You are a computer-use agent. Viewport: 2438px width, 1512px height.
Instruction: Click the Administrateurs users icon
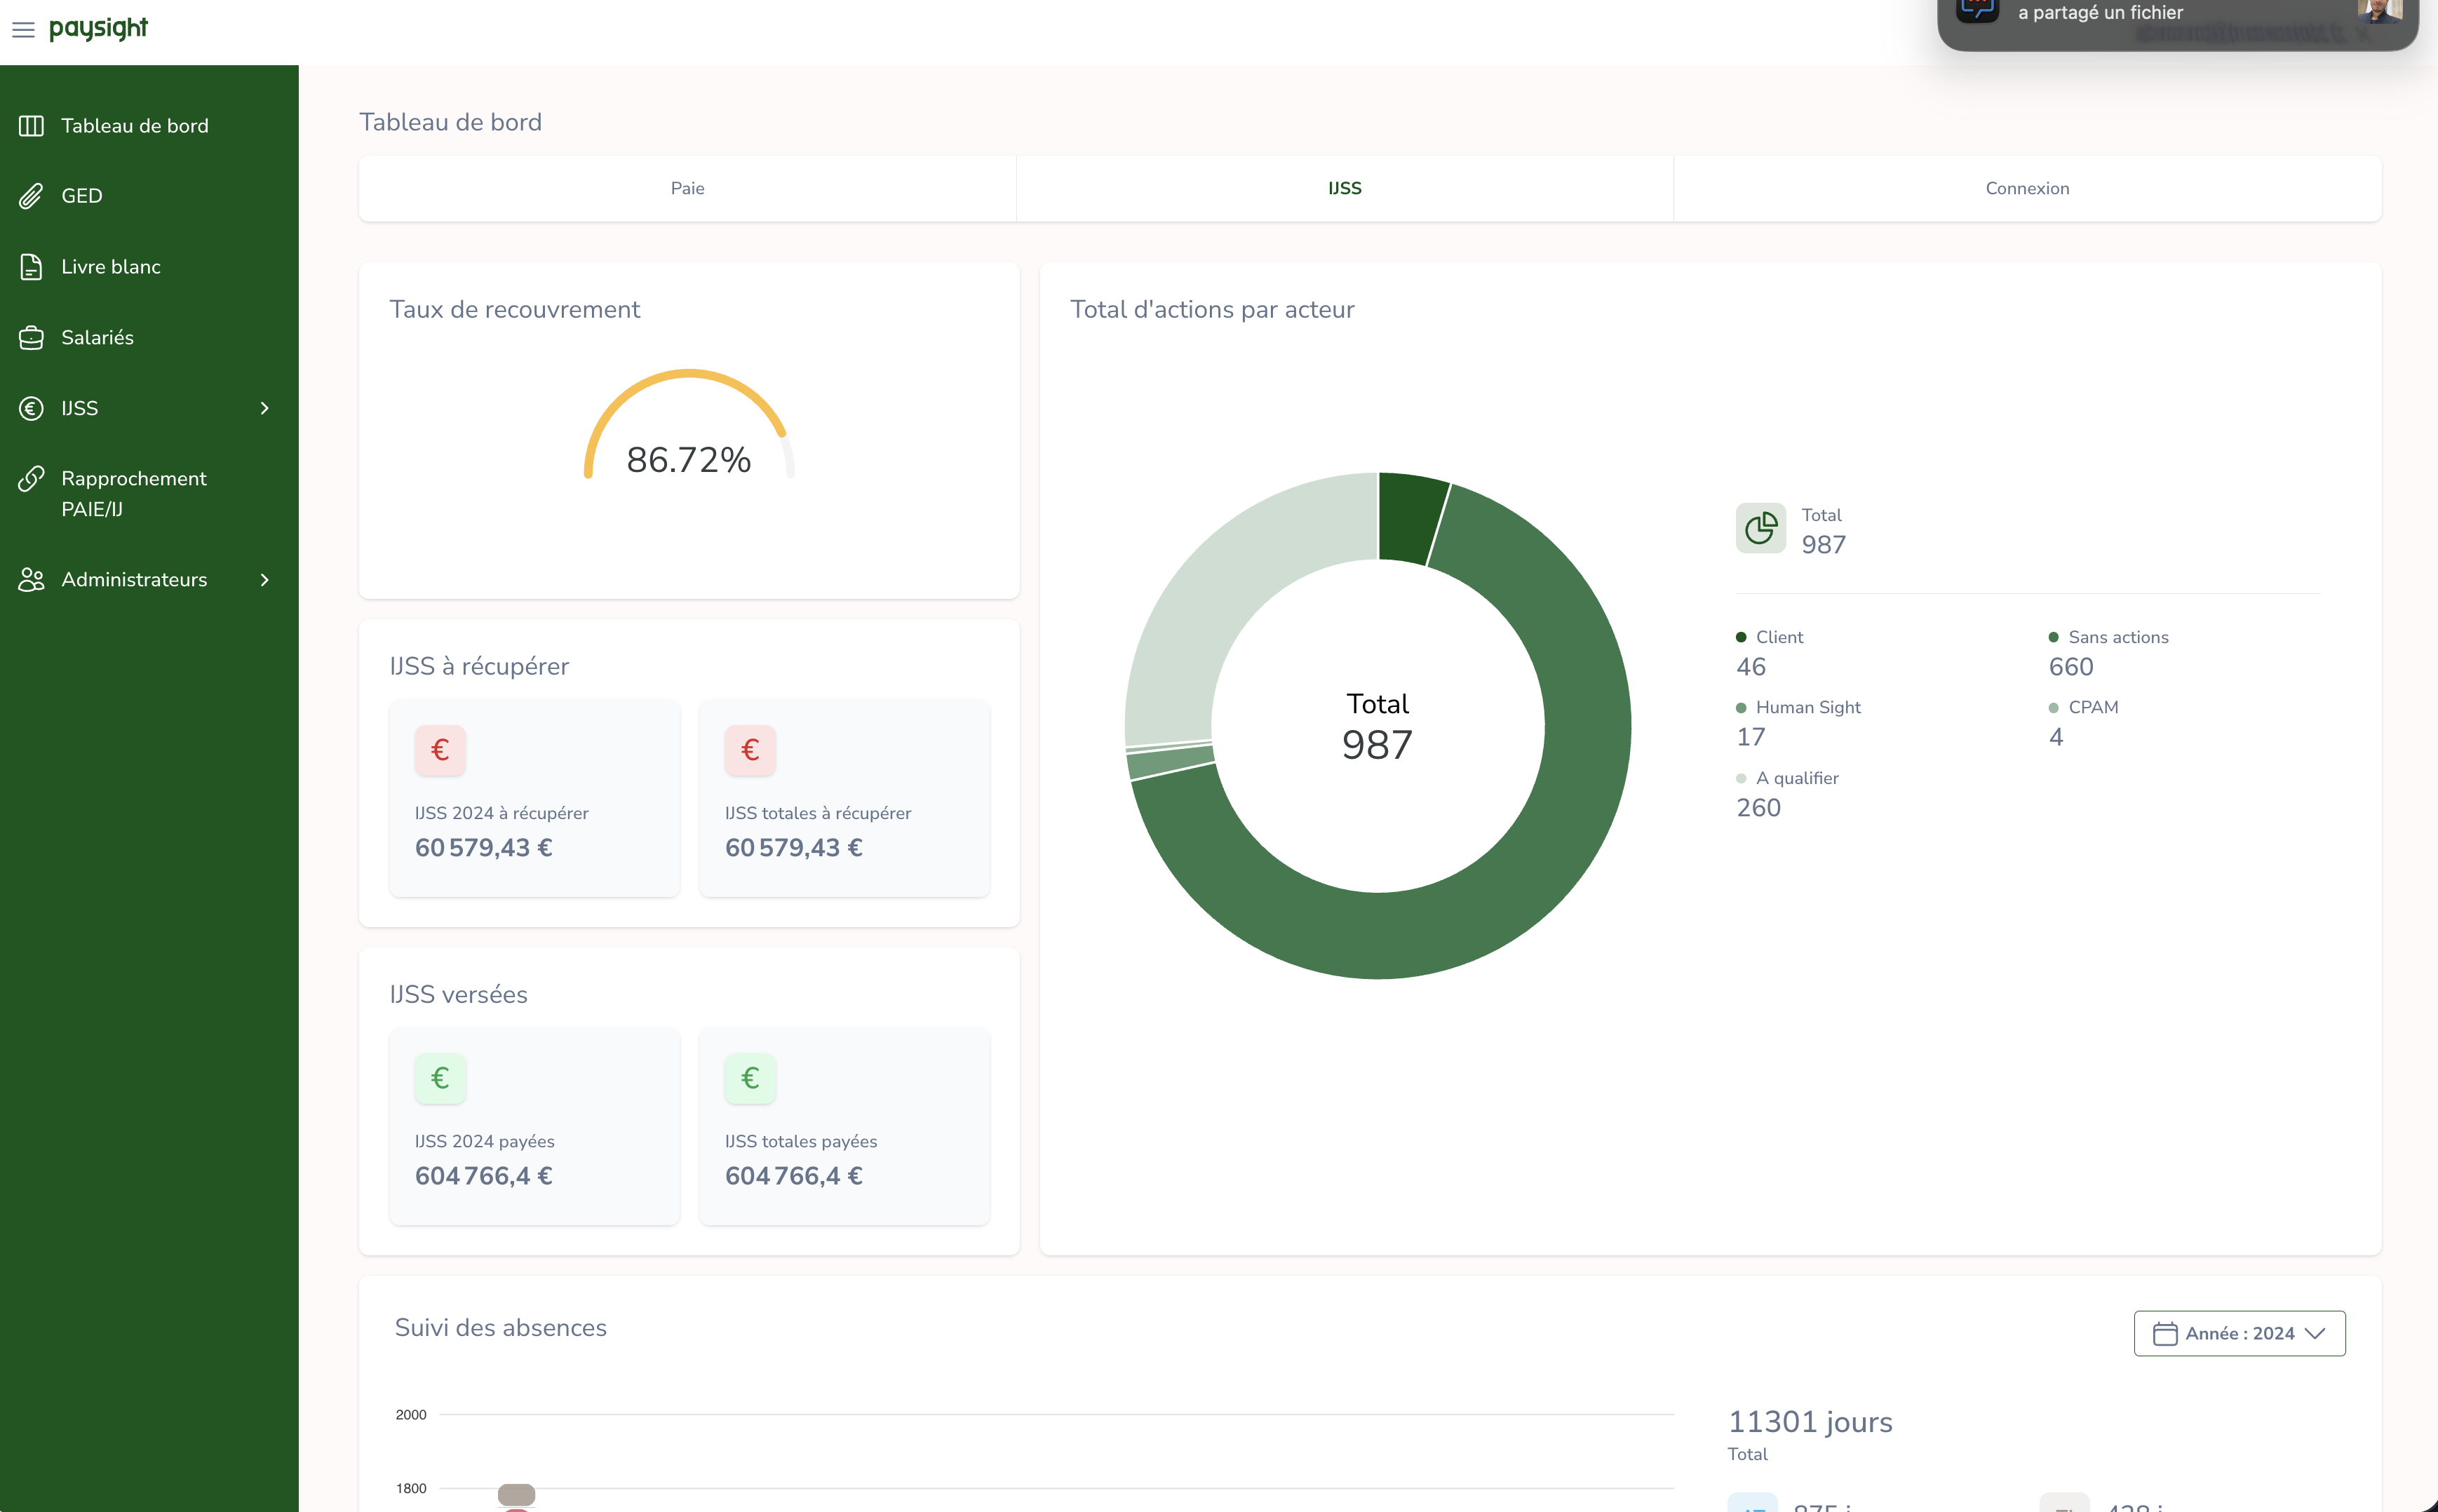[31, 580]
